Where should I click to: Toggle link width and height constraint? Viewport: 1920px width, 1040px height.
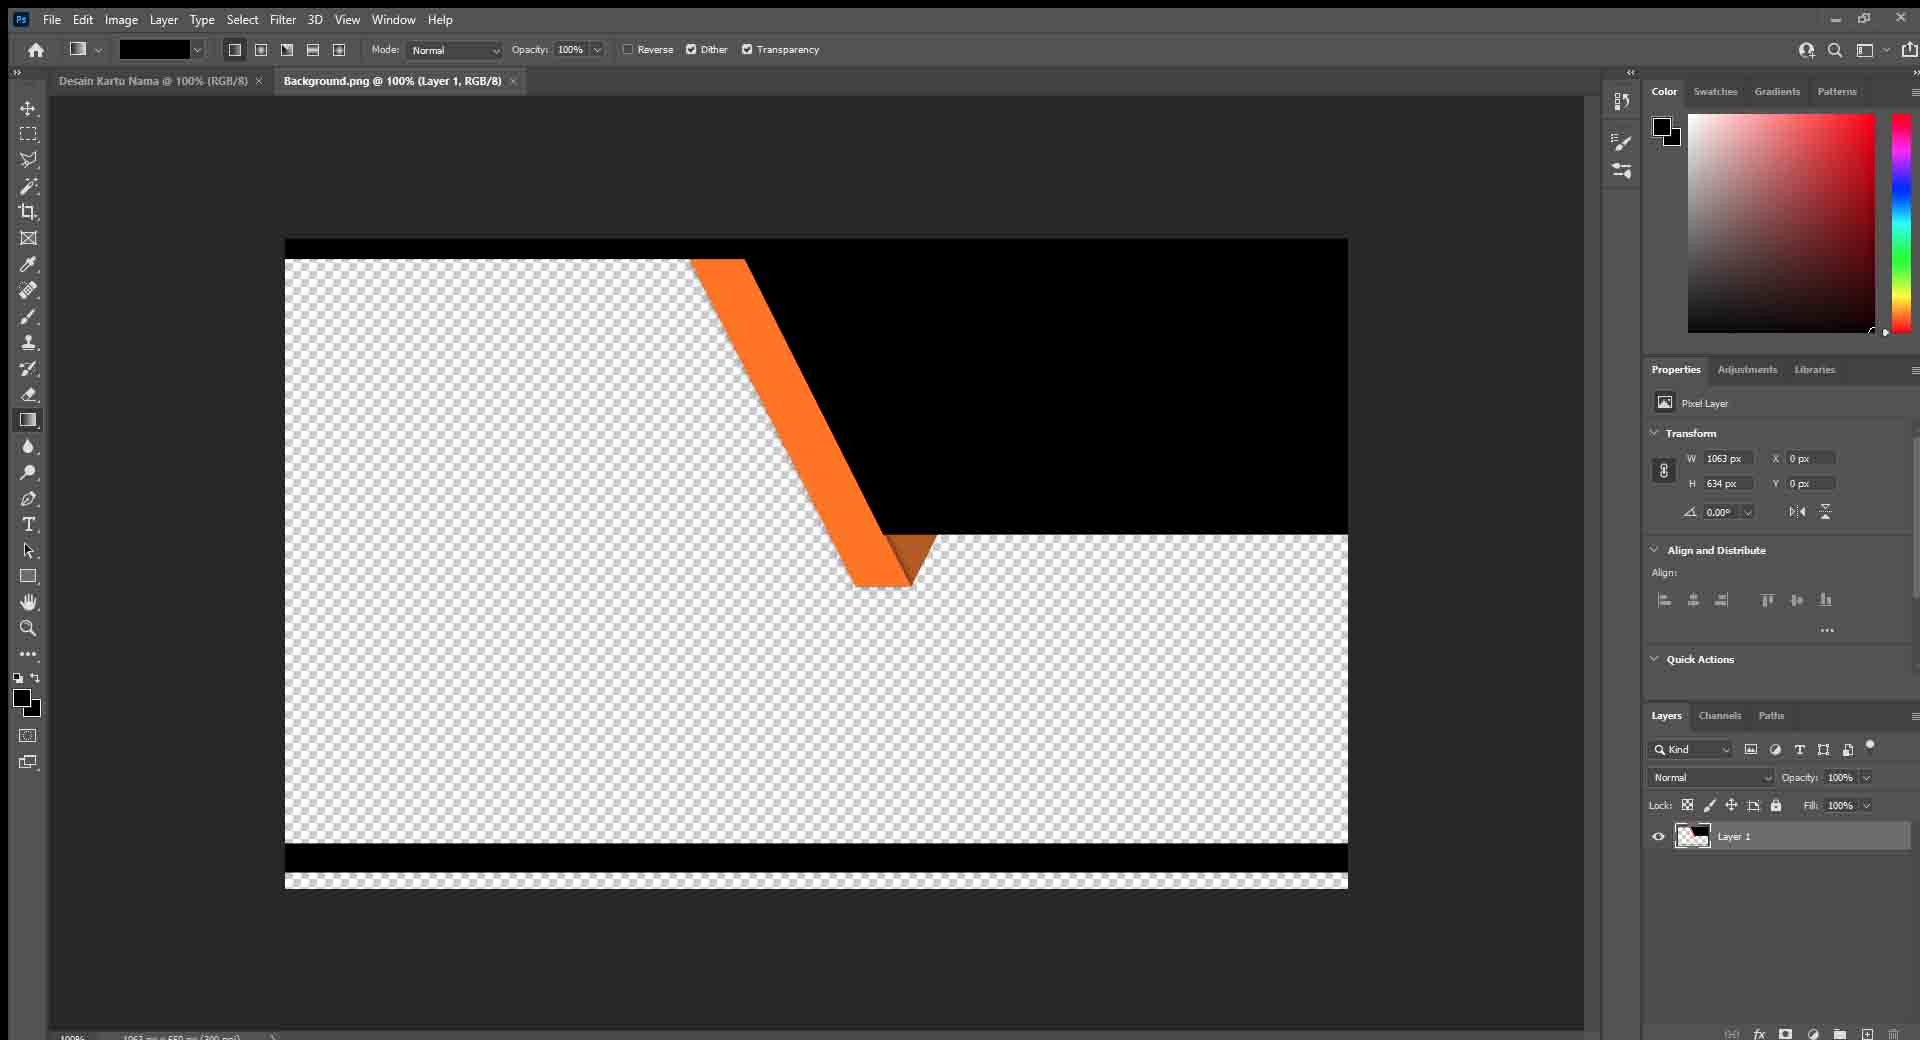[1664, 471]
